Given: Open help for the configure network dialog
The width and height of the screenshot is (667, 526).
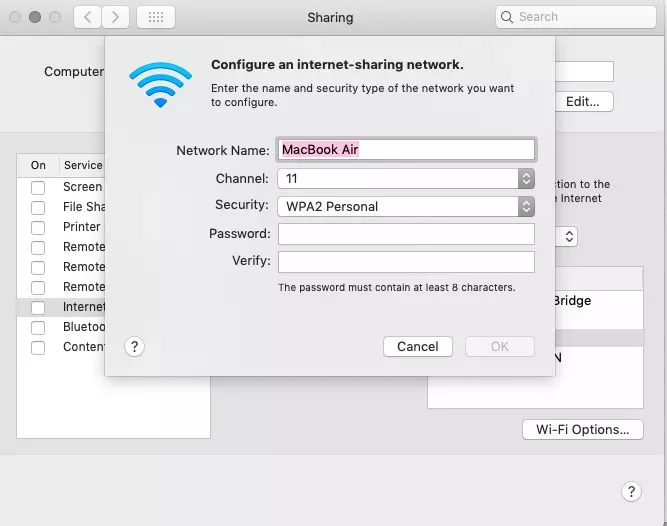Looking at the screenshot, I should coord(134,347).
